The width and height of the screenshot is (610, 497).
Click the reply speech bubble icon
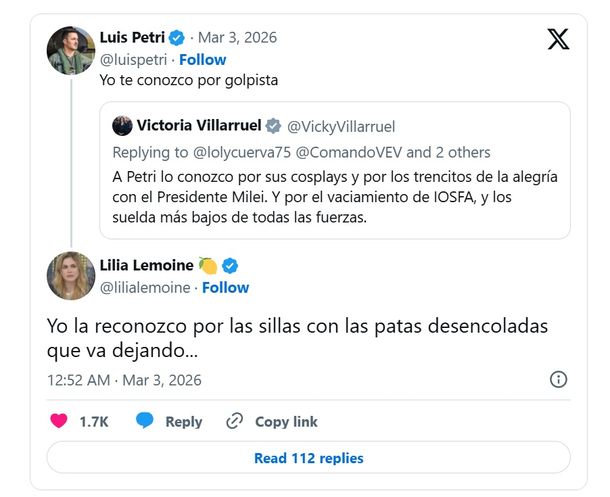[145, 421]
